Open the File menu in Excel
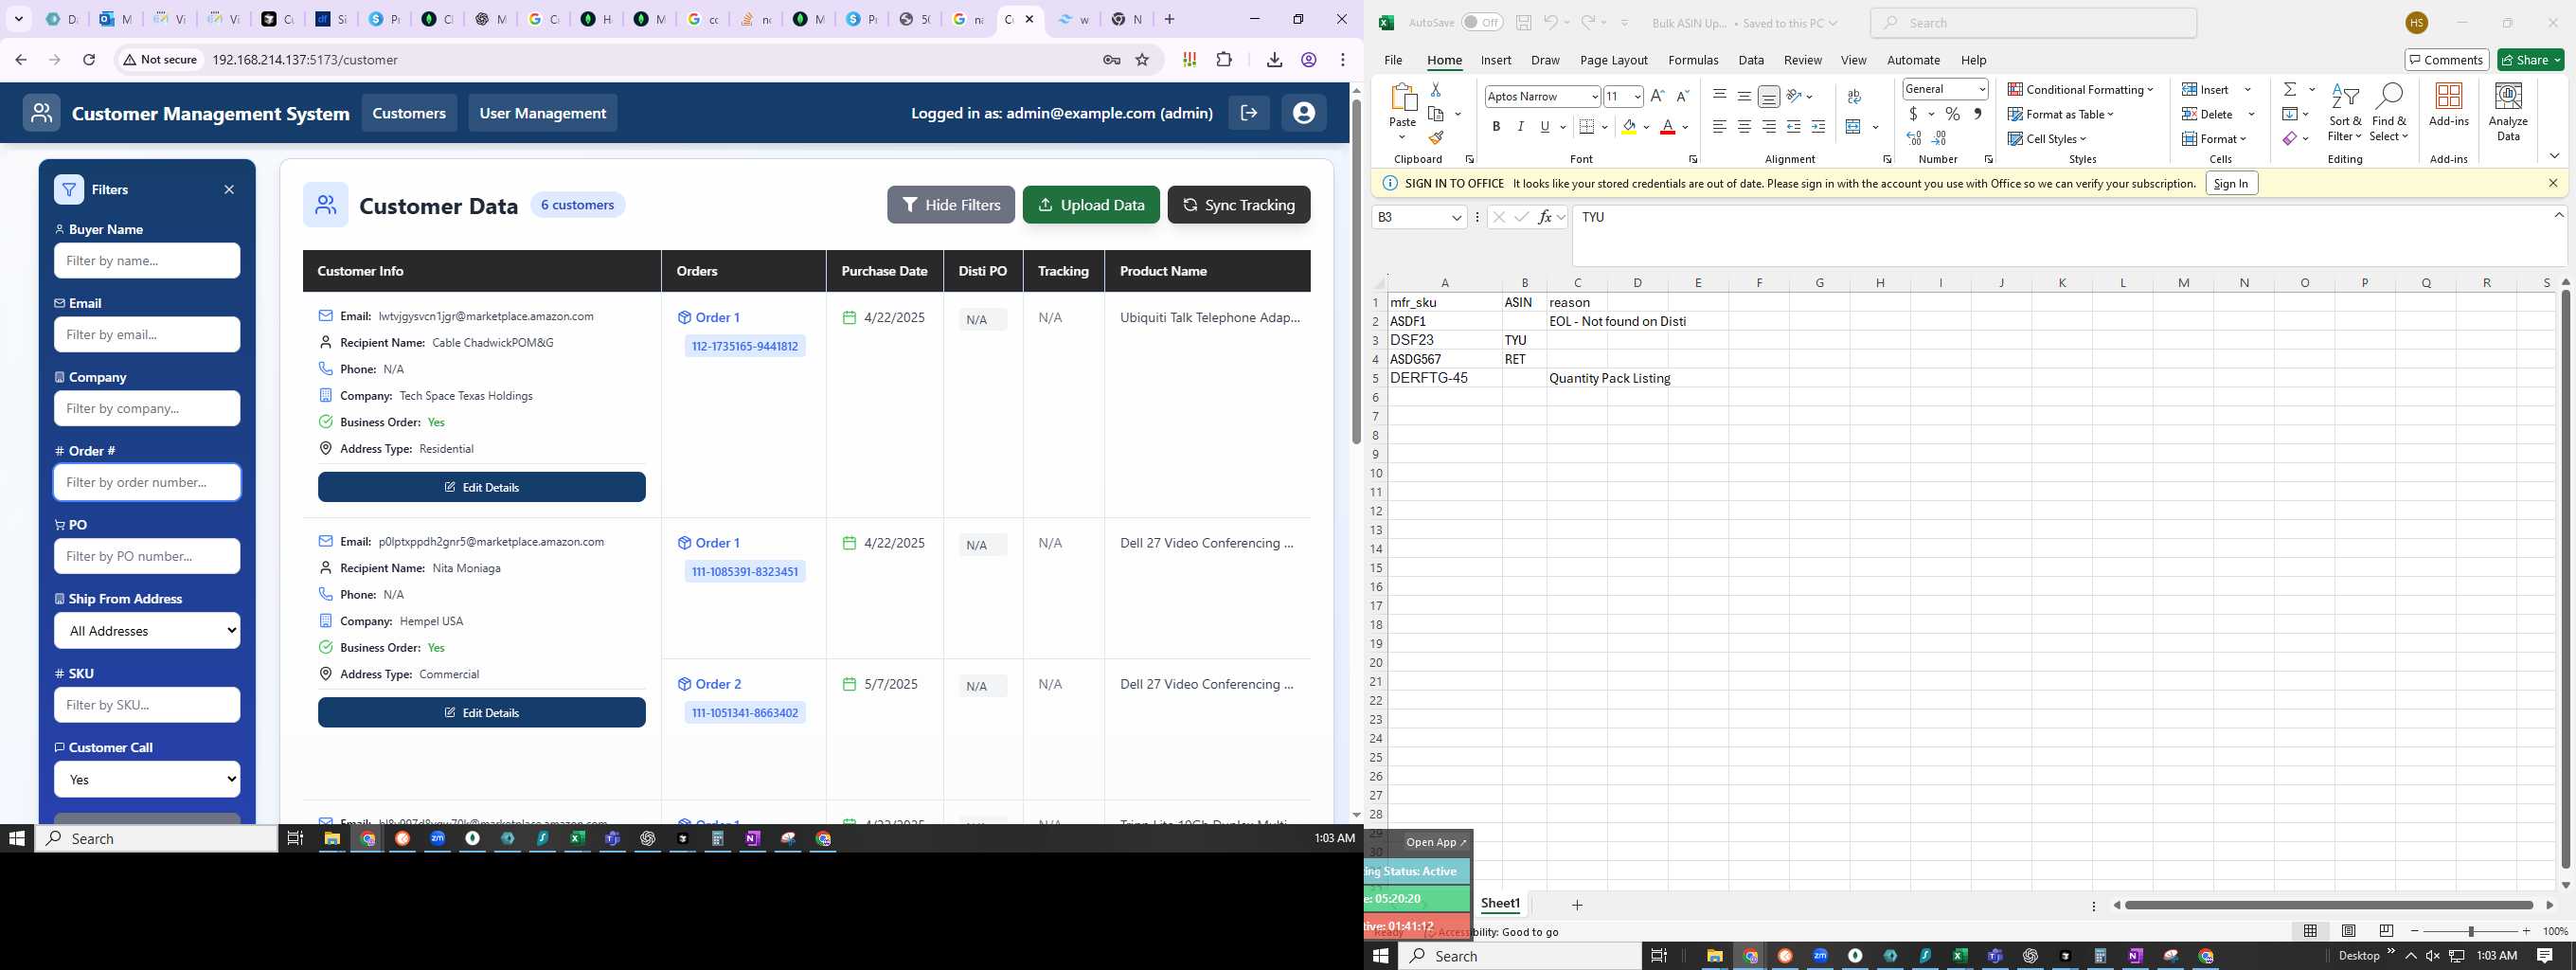This screenshot has height=970, width=2576. coord(1392,60)
